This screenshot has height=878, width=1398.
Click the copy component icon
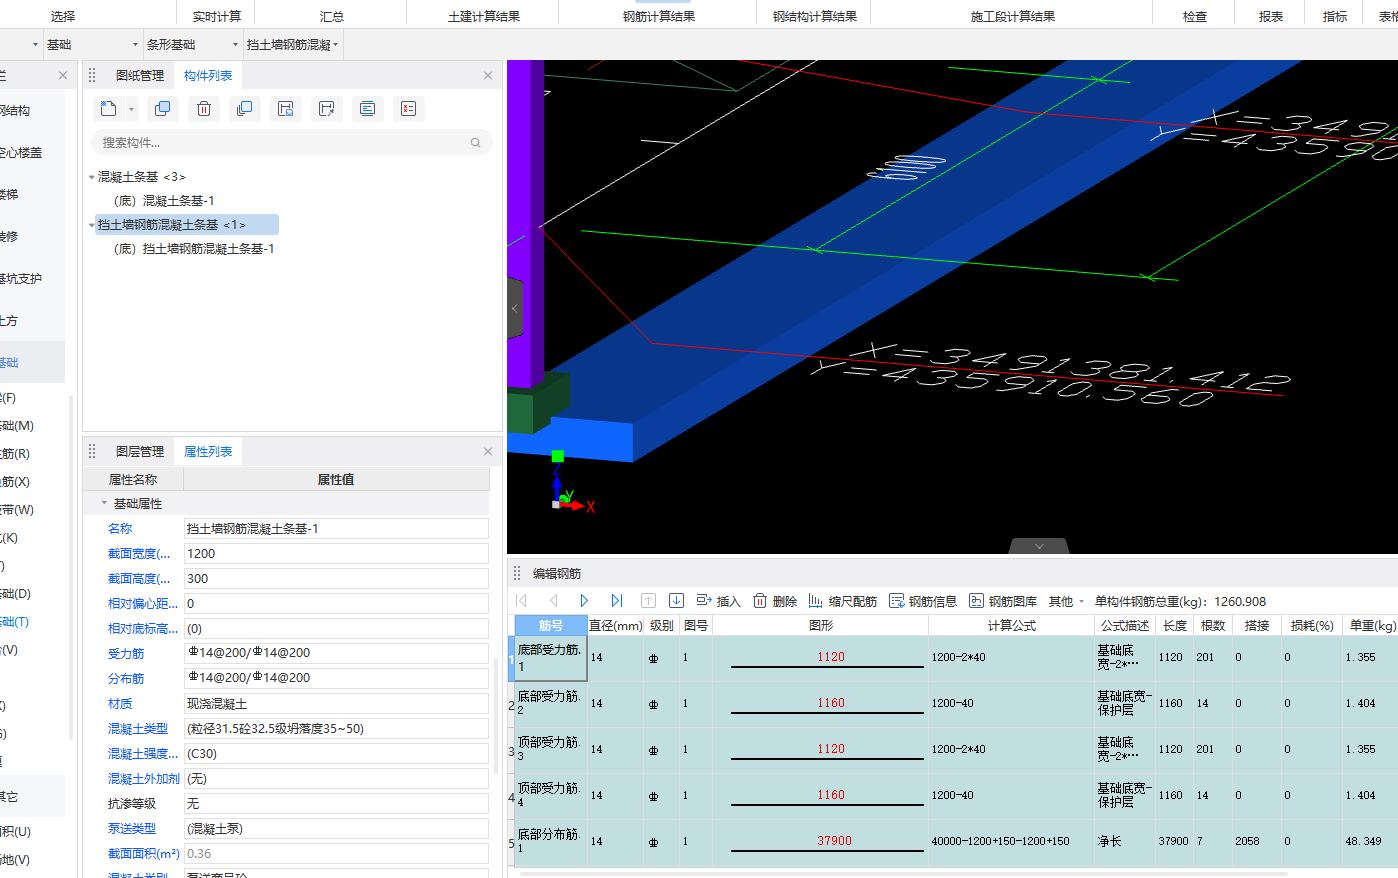(163, 109)
